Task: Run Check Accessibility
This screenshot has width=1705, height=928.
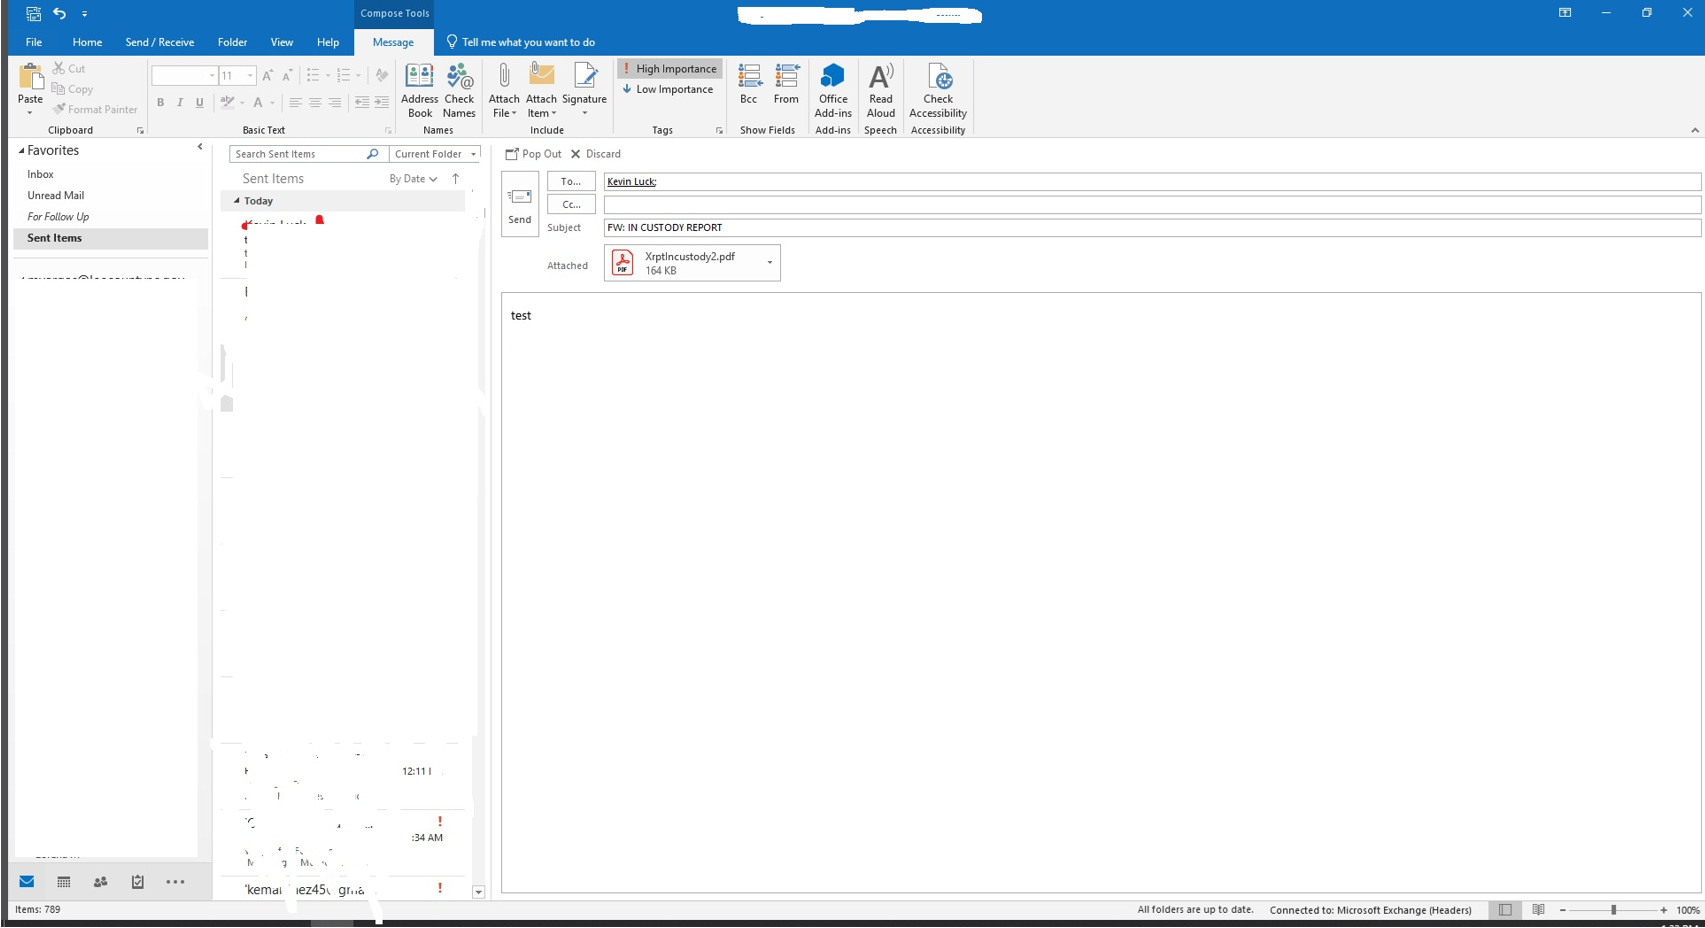Action: click(x=937, y=90)
